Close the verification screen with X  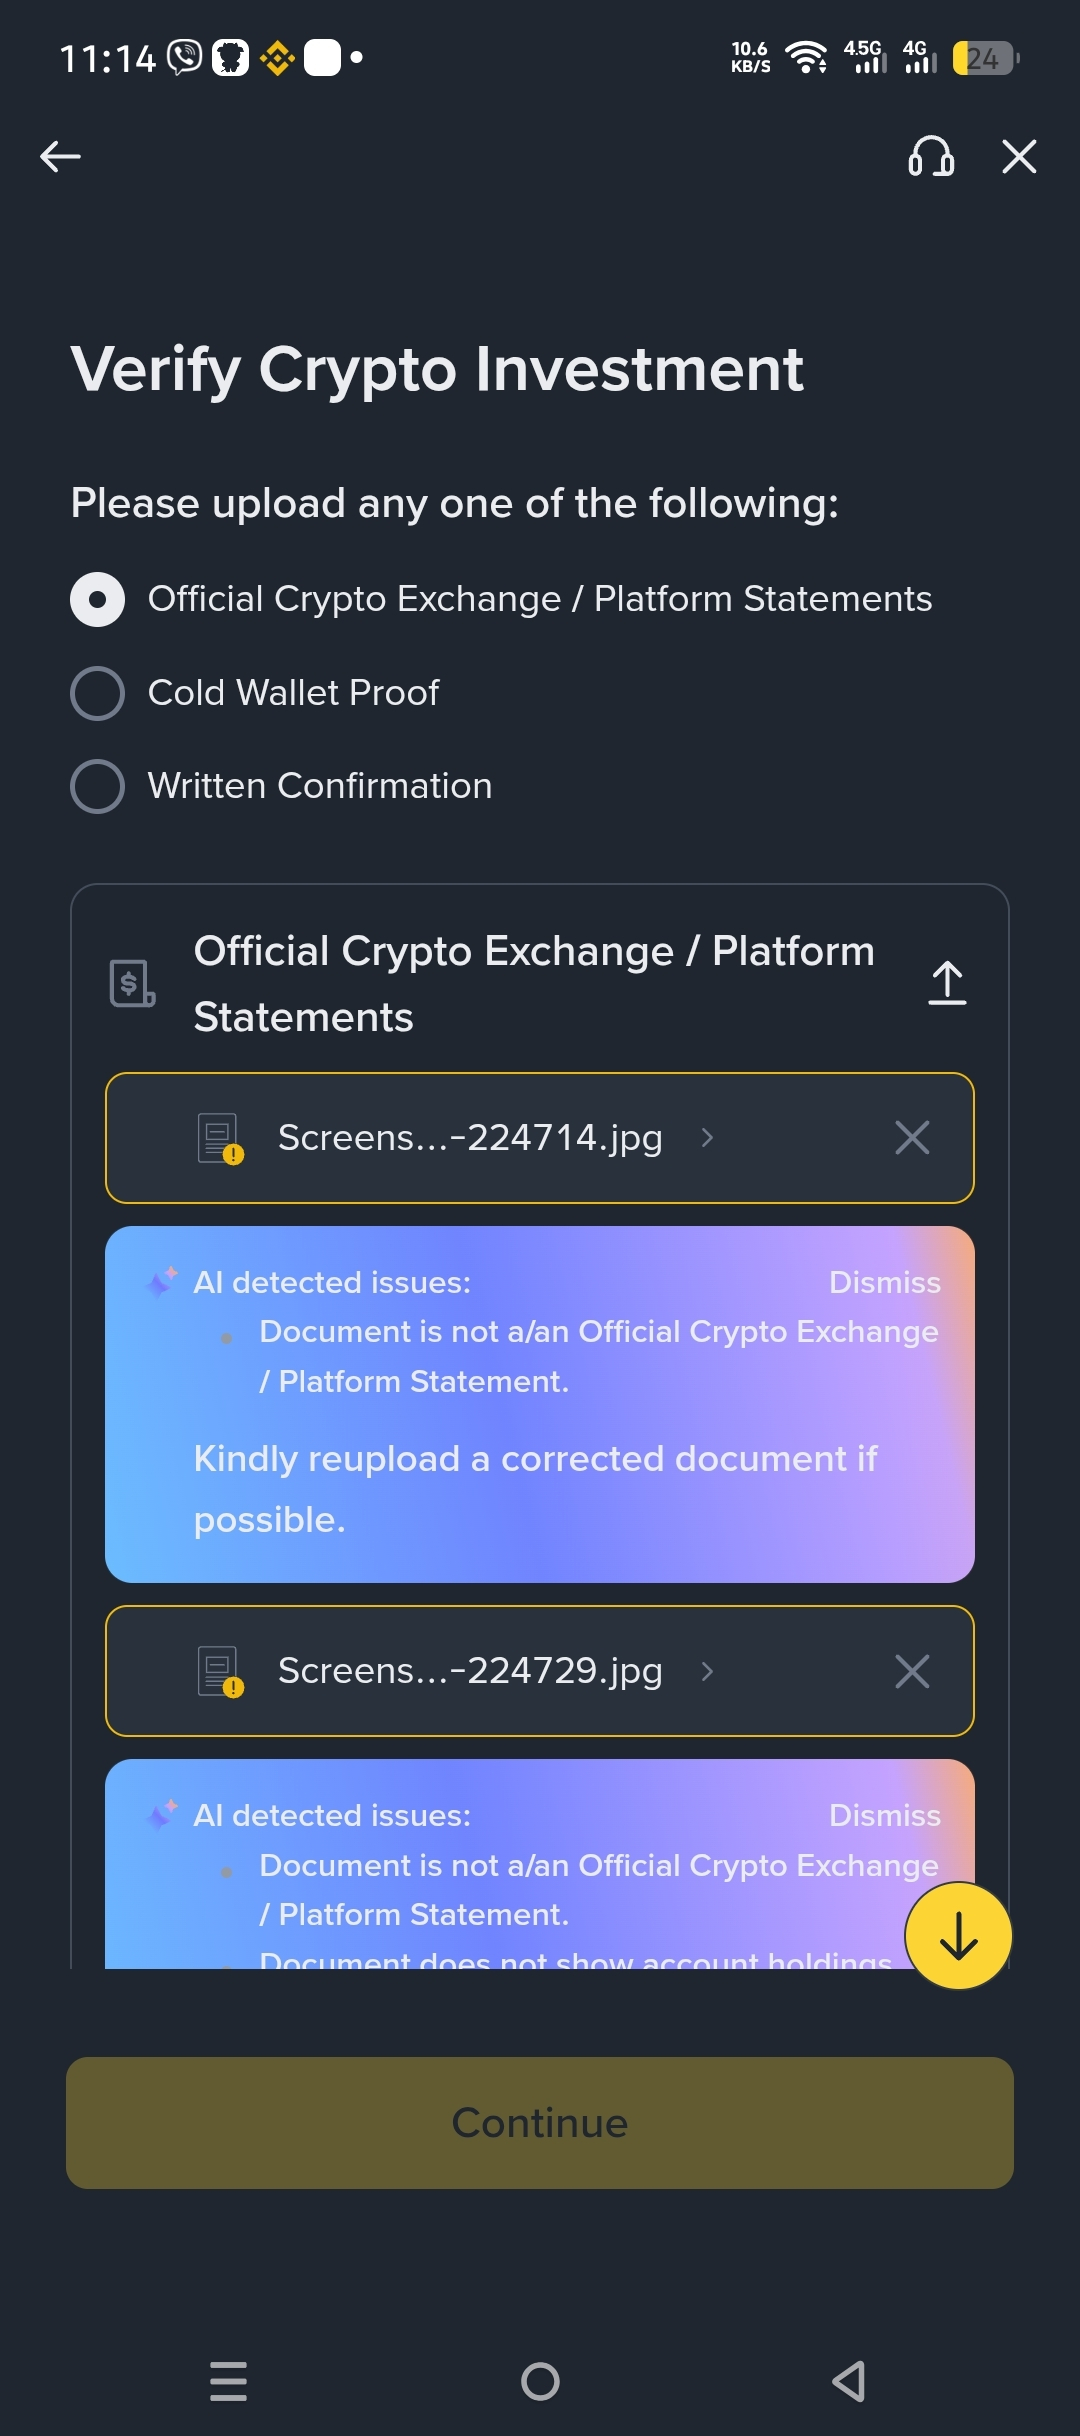[1019, 157]
